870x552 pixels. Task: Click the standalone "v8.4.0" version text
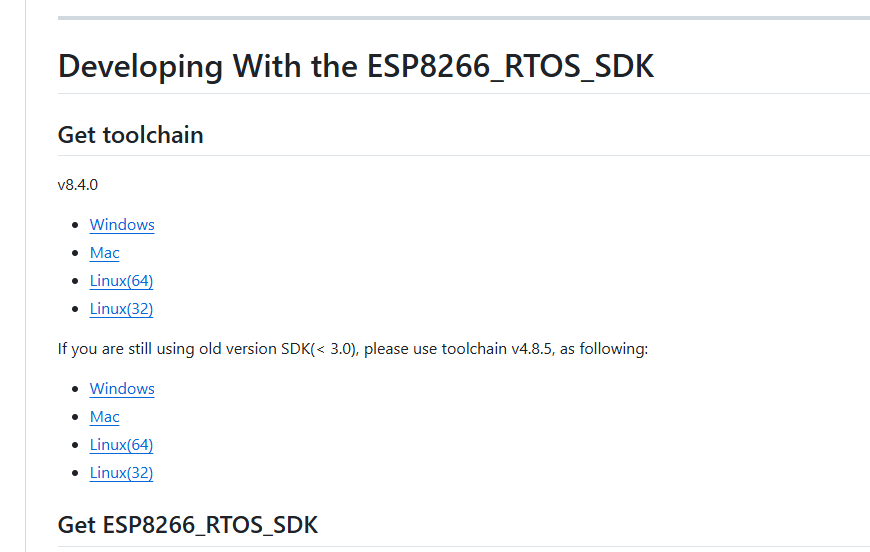[x=78, y=185]
